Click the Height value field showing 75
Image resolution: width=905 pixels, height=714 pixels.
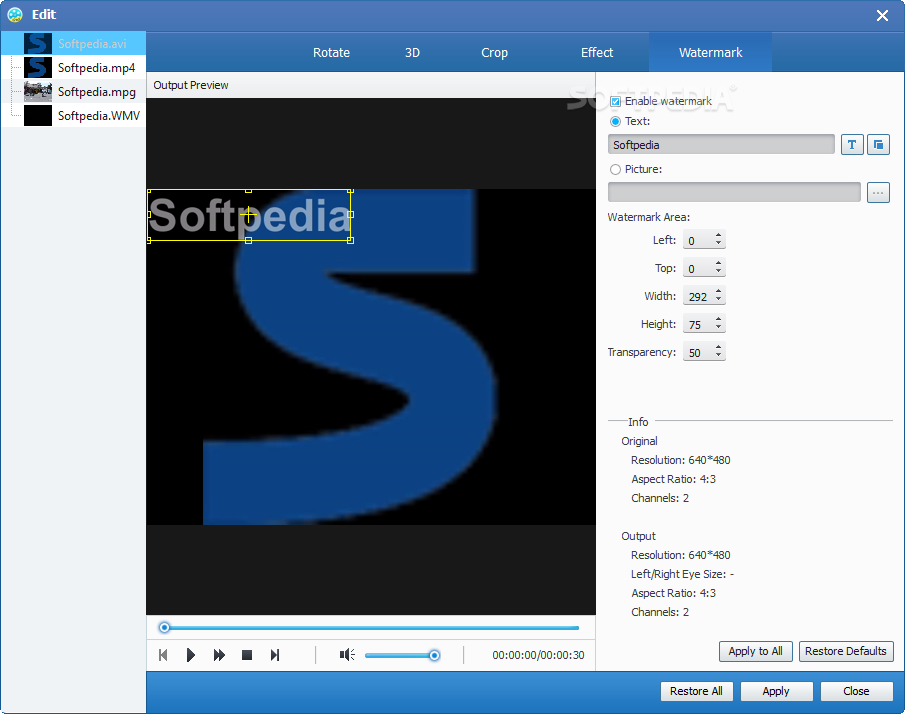point(698,324)
